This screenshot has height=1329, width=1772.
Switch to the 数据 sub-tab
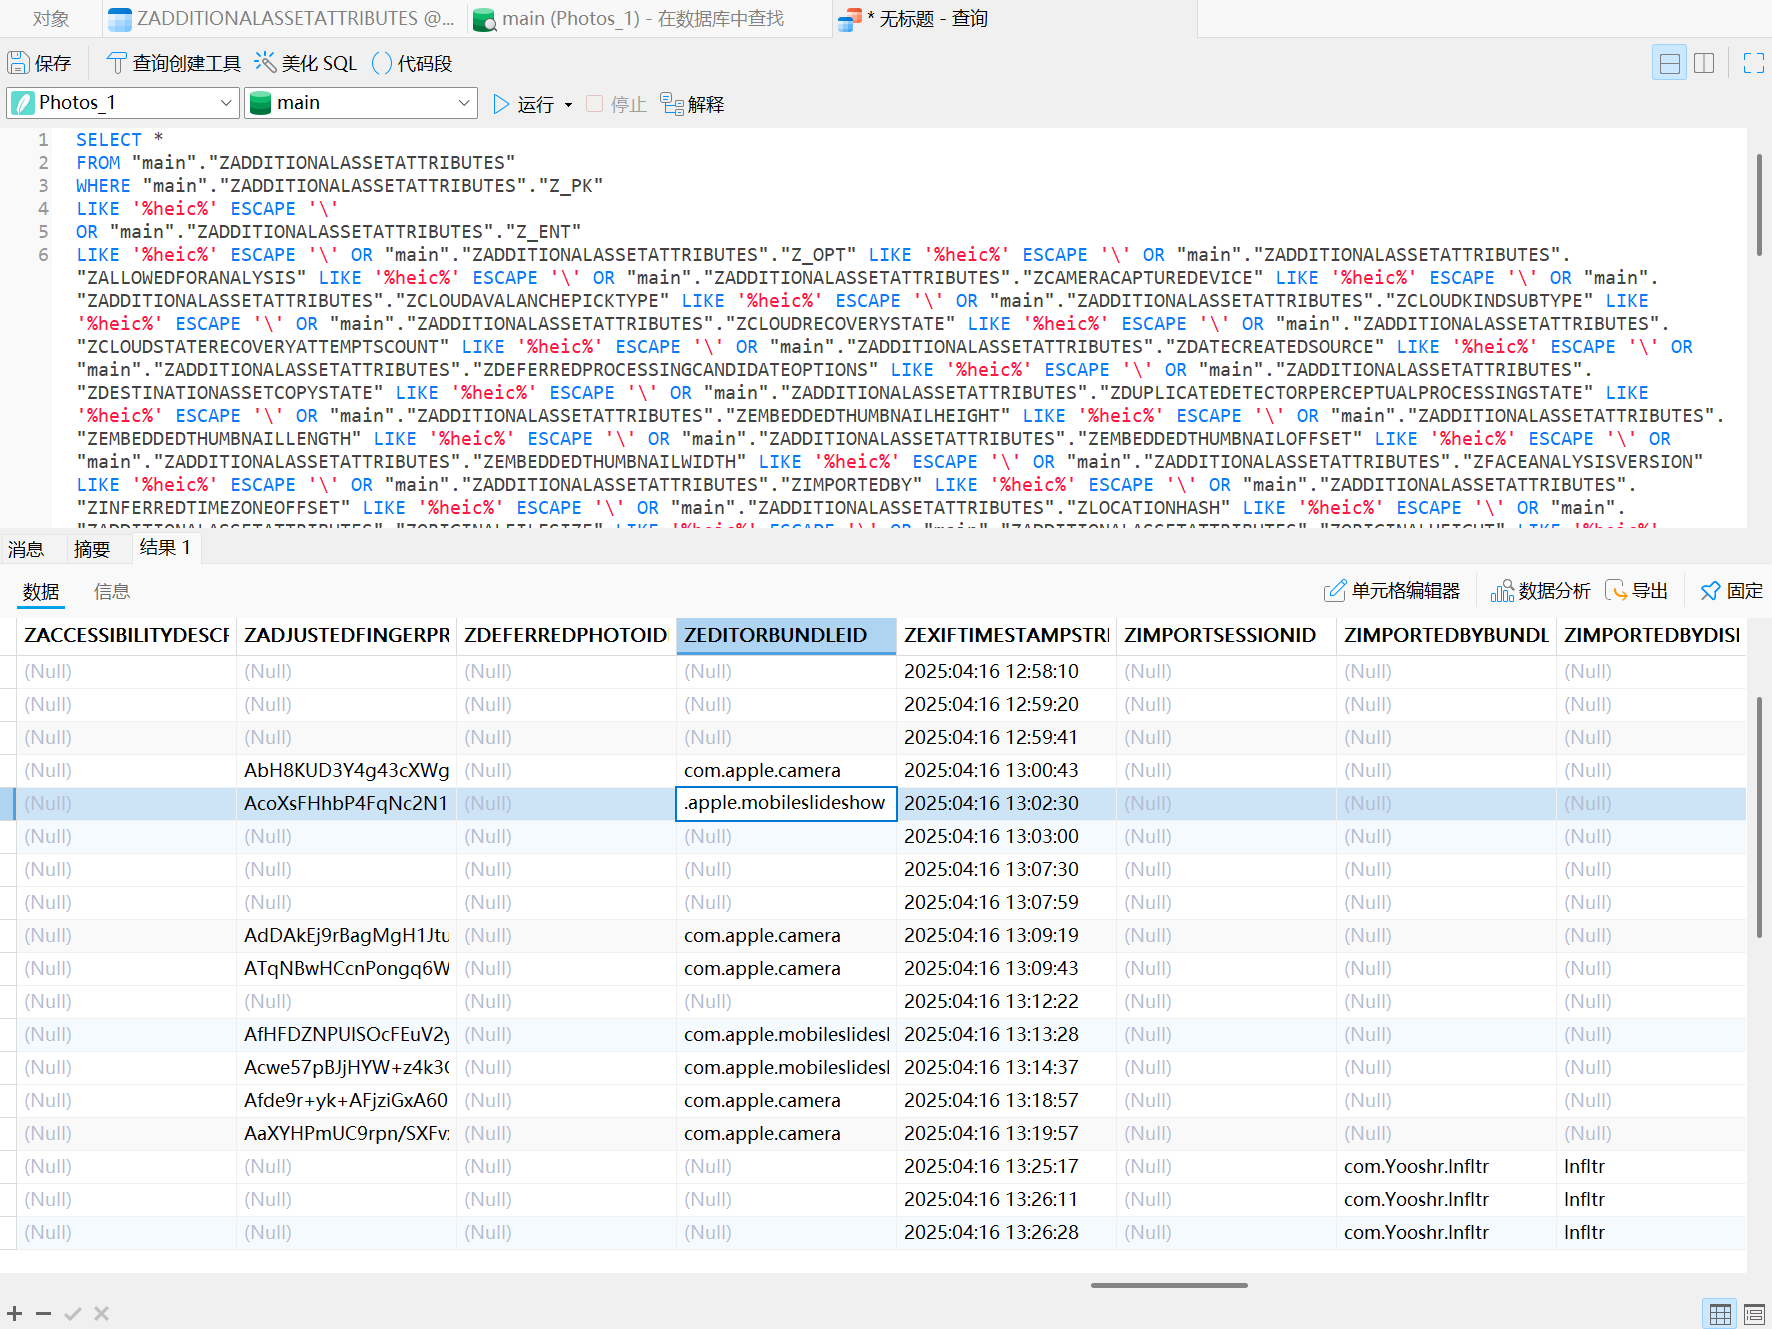(41, 592)
